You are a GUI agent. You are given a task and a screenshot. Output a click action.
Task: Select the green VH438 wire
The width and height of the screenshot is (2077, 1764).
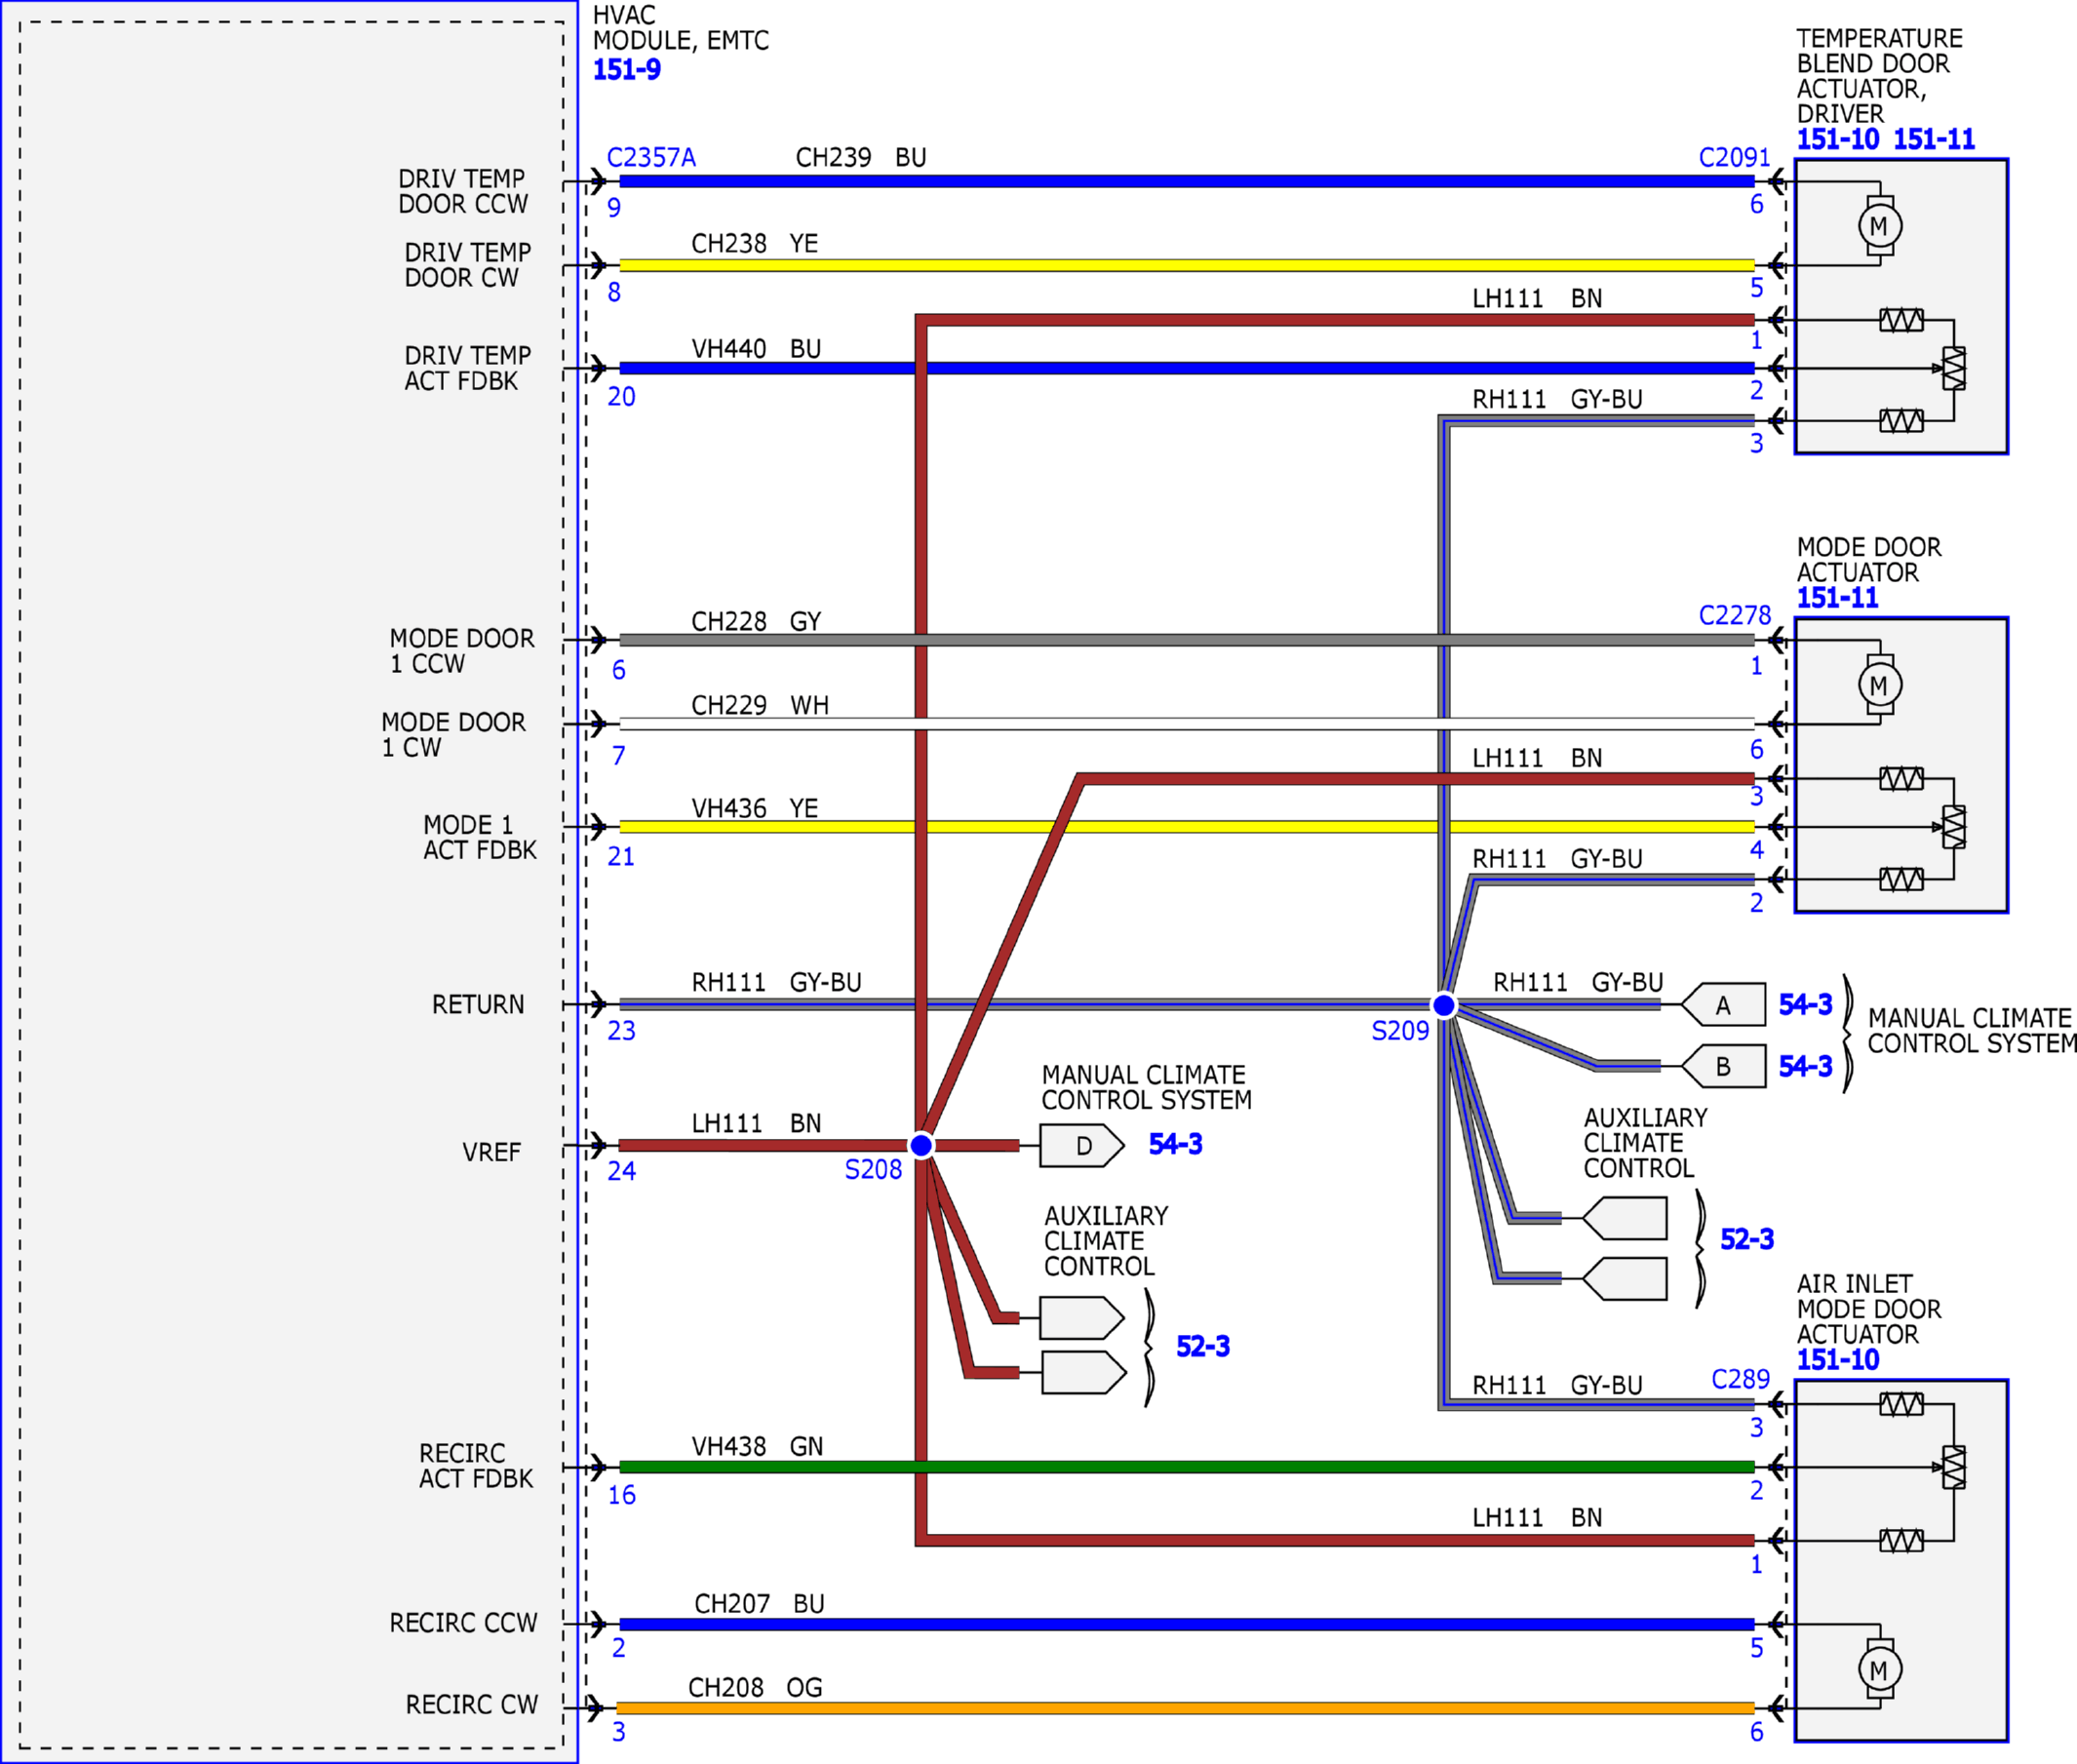click(x=1187, y=1467)
